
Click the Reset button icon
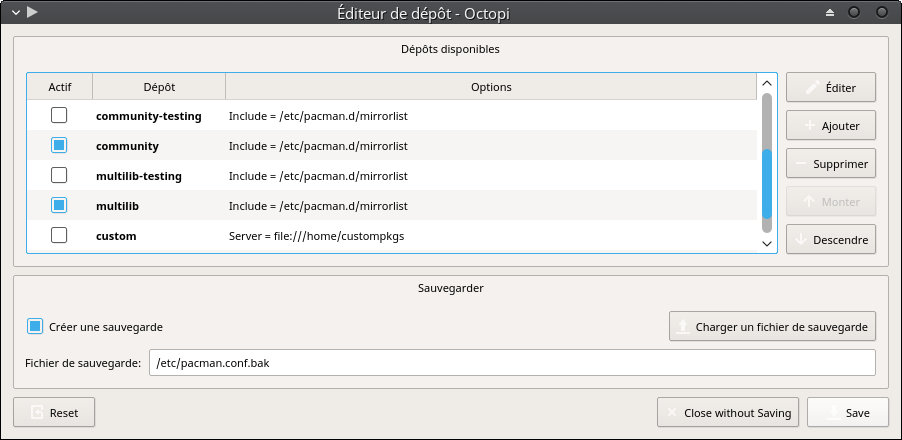click(37, 412)
